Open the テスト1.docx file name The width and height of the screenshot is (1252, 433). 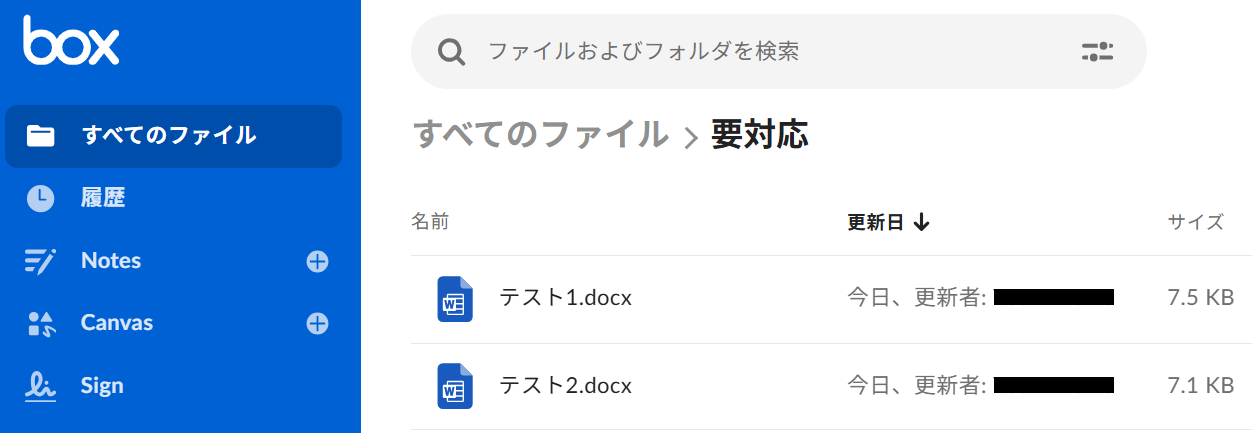pyautogui.click(x=565, y=298)
